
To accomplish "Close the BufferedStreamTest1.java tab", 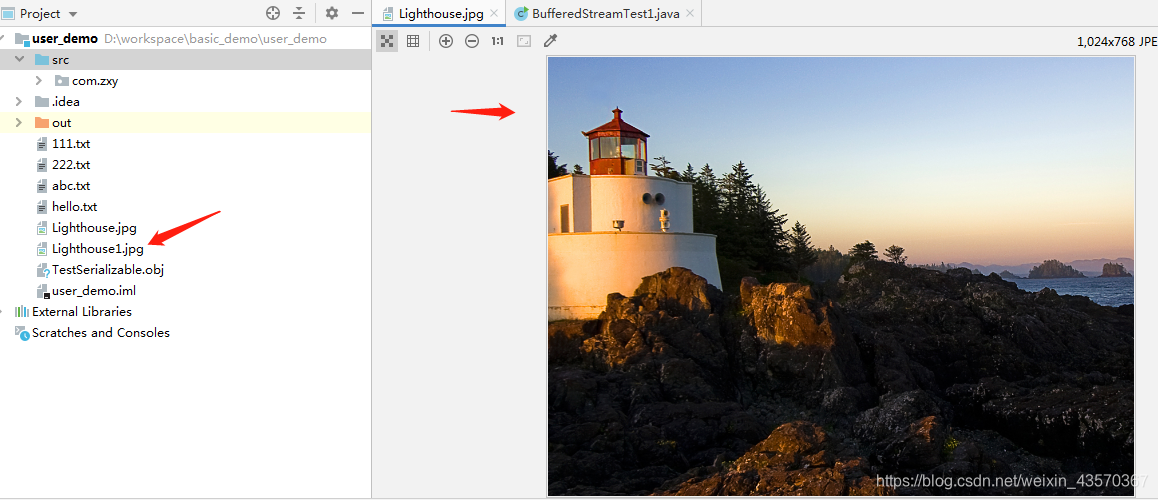I will click(x=690, y=14).
